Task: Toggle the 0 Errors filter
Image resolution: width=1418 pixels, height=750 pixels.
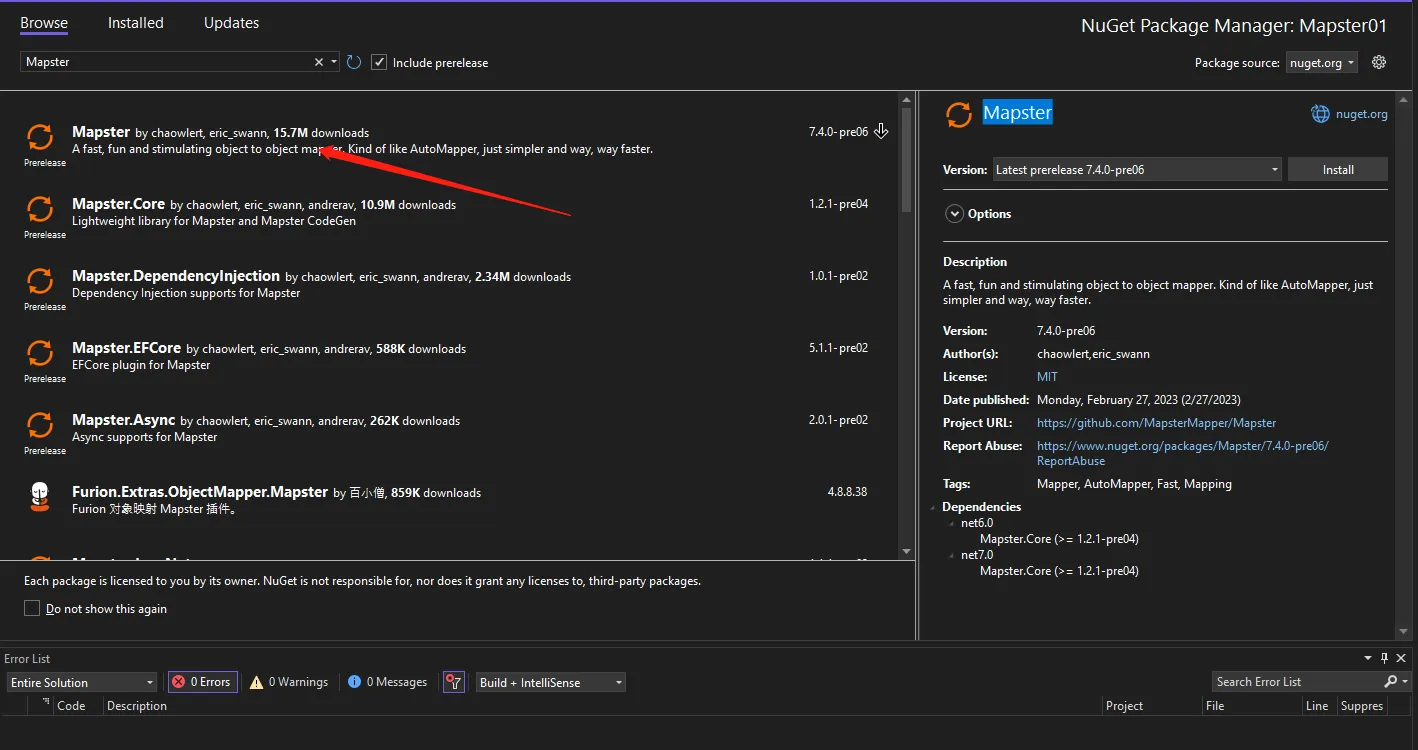Action: click(x=203, y=682)
